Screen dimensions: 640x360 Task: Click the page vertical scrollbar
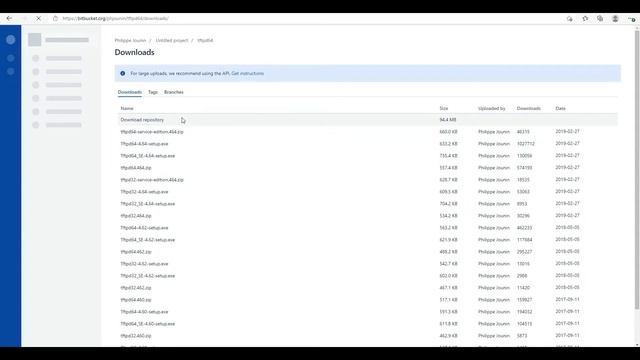(x=637, y=171)
